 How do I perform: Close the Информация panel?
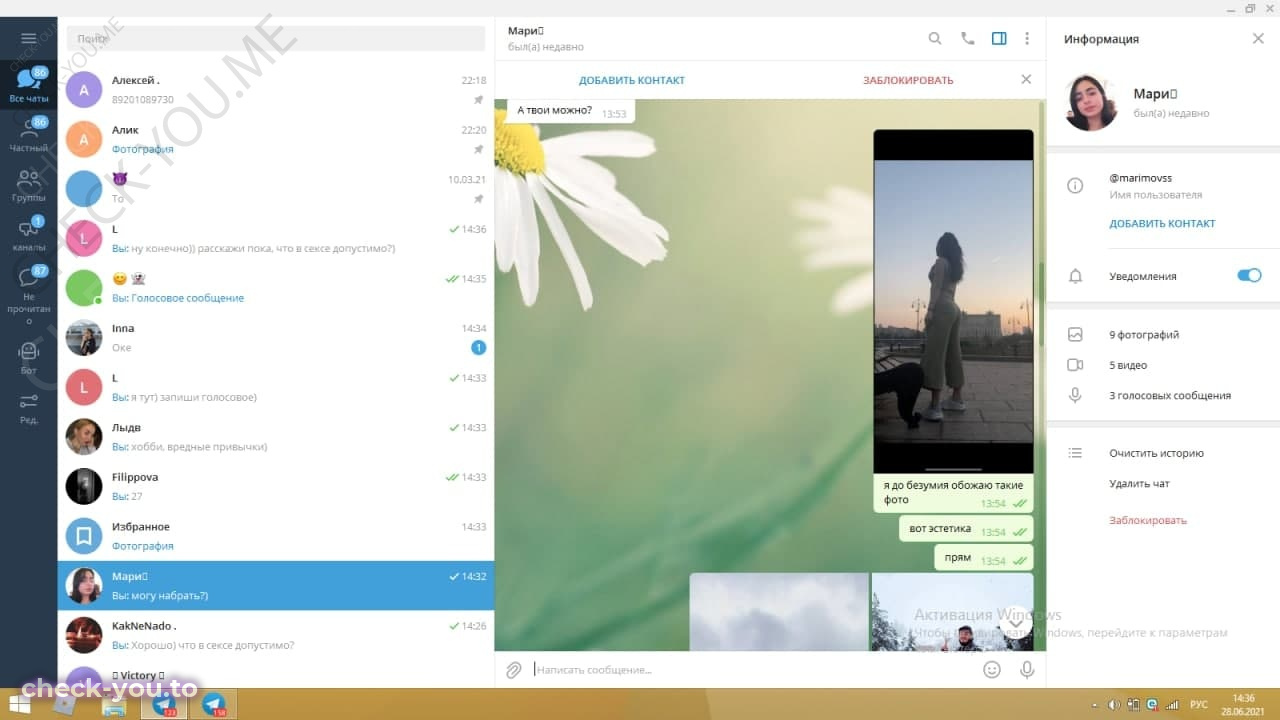[1258, 38]
